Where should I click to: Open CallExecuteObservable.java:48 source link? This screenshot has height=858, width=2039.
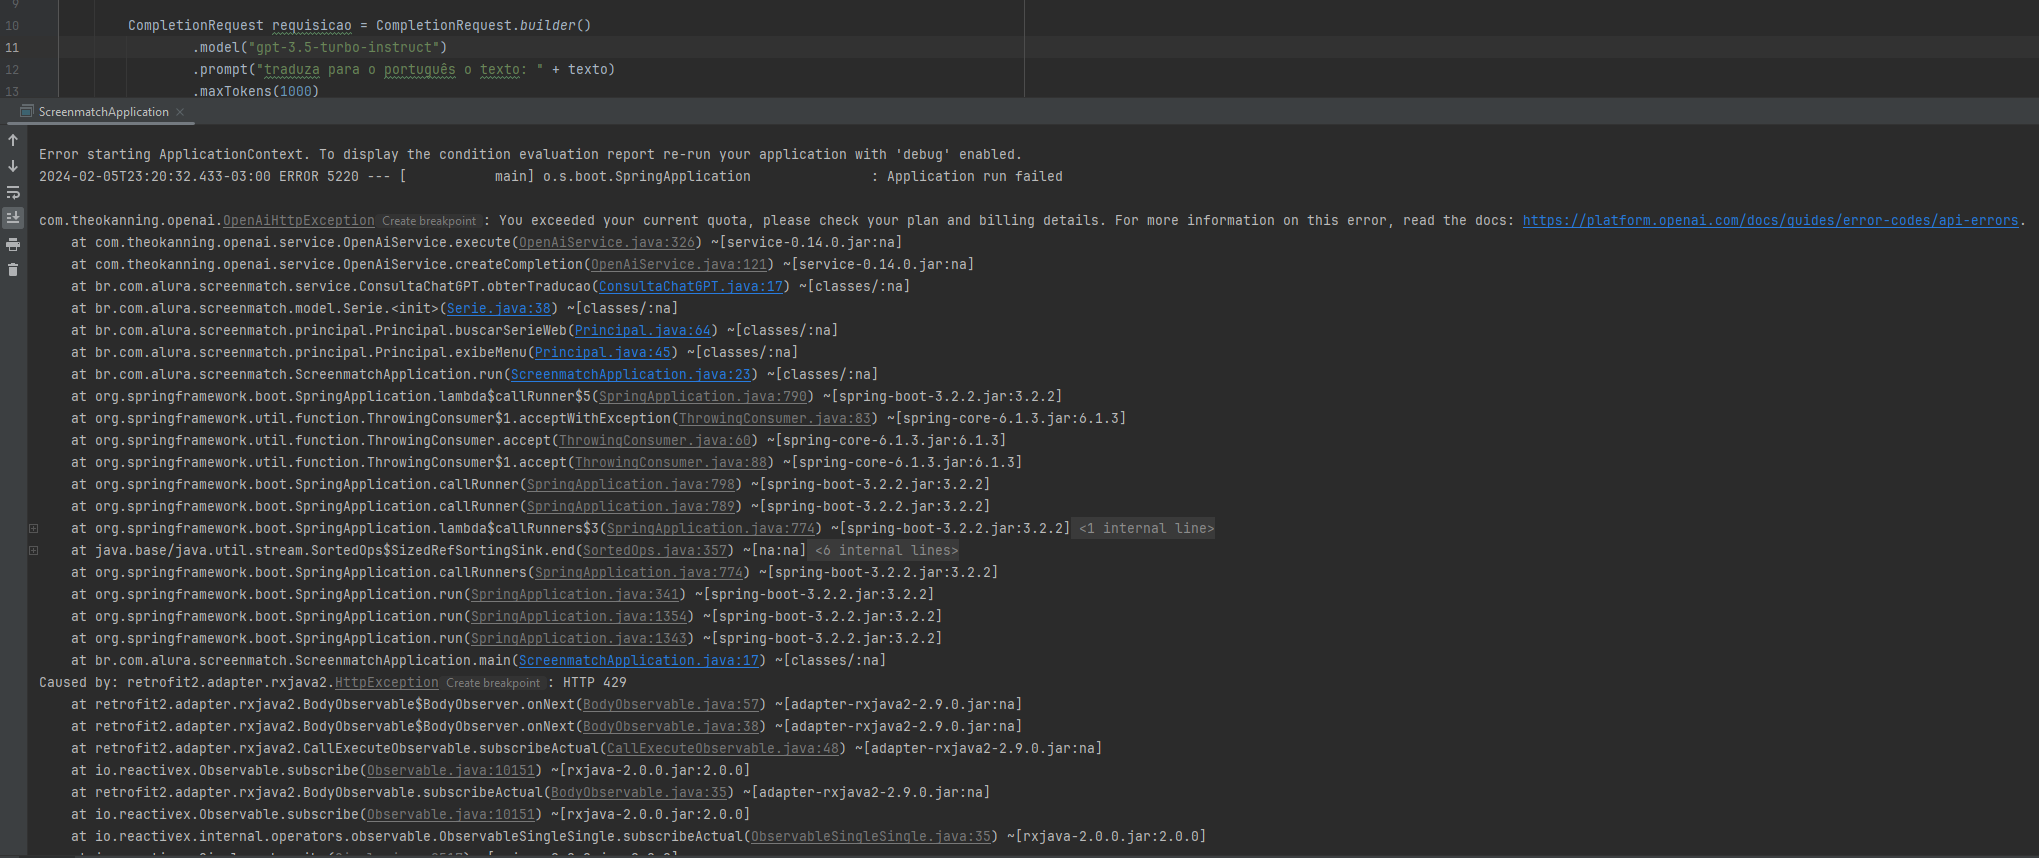[x=722, y=748]
